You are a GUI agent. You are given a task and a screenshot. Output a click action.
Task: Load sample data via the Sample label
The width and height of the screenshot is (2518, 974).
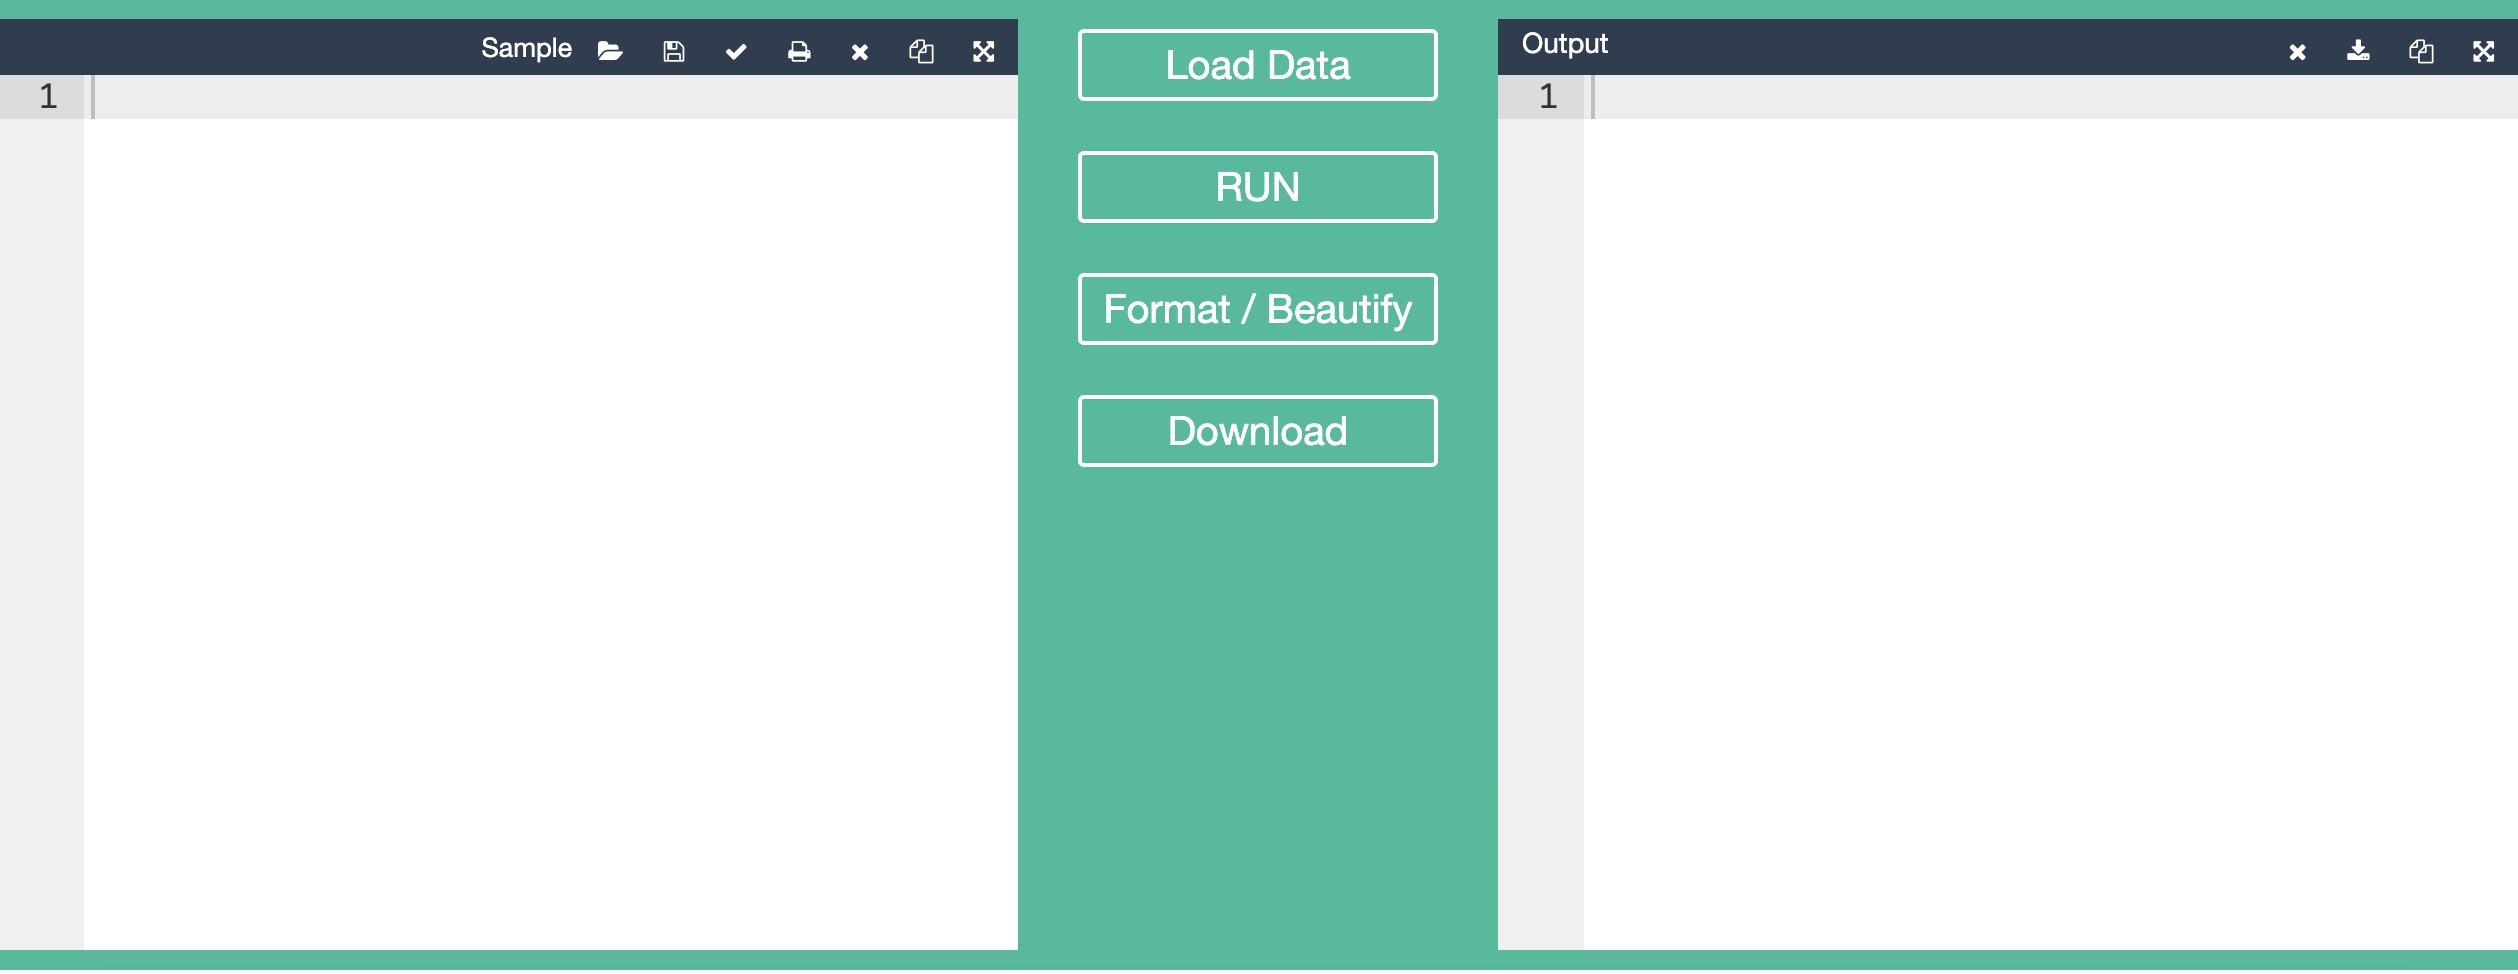[x=527, y=48]
